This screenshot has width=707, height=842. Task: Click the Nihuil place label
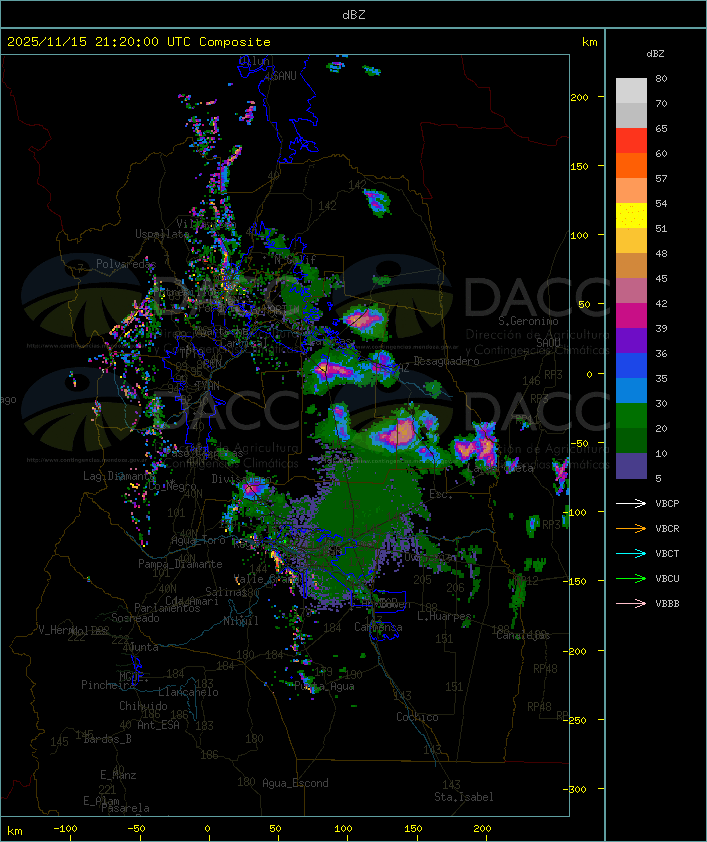[241, 621]
